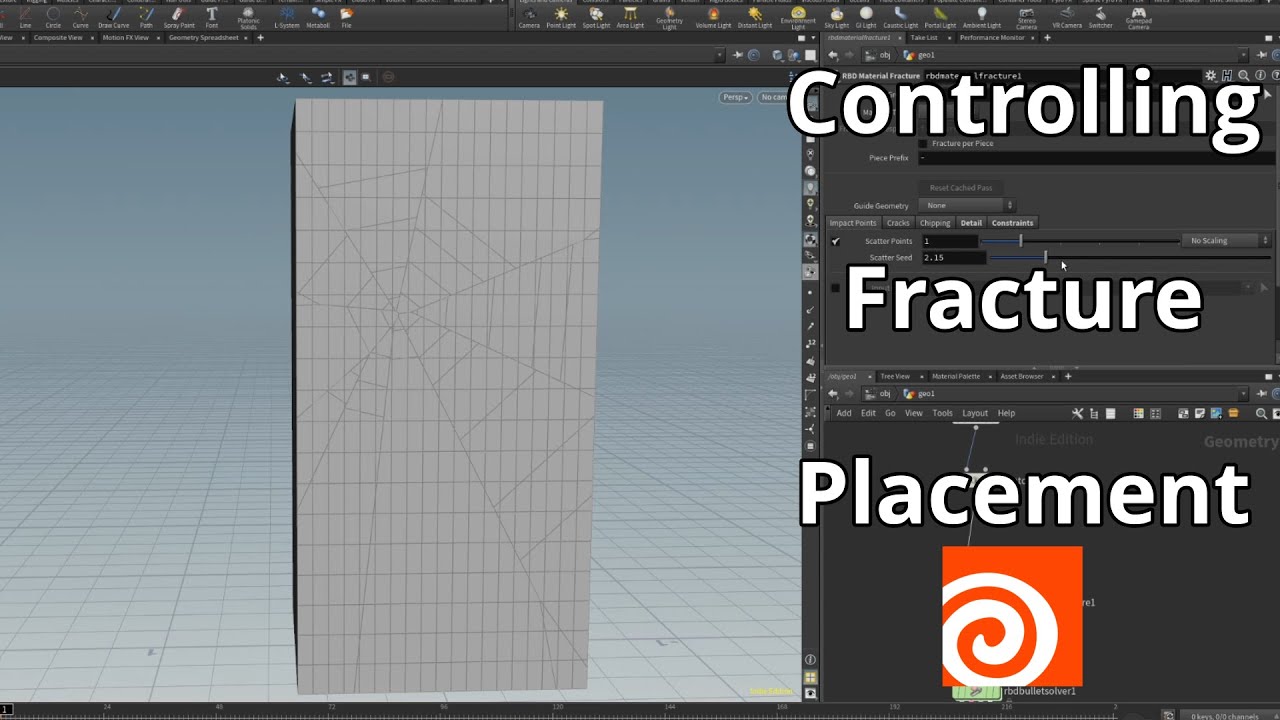Viewport: 1280px width, 720px height.
Task: Select the Spray Paint shelf tool
Action: [179, 17]
